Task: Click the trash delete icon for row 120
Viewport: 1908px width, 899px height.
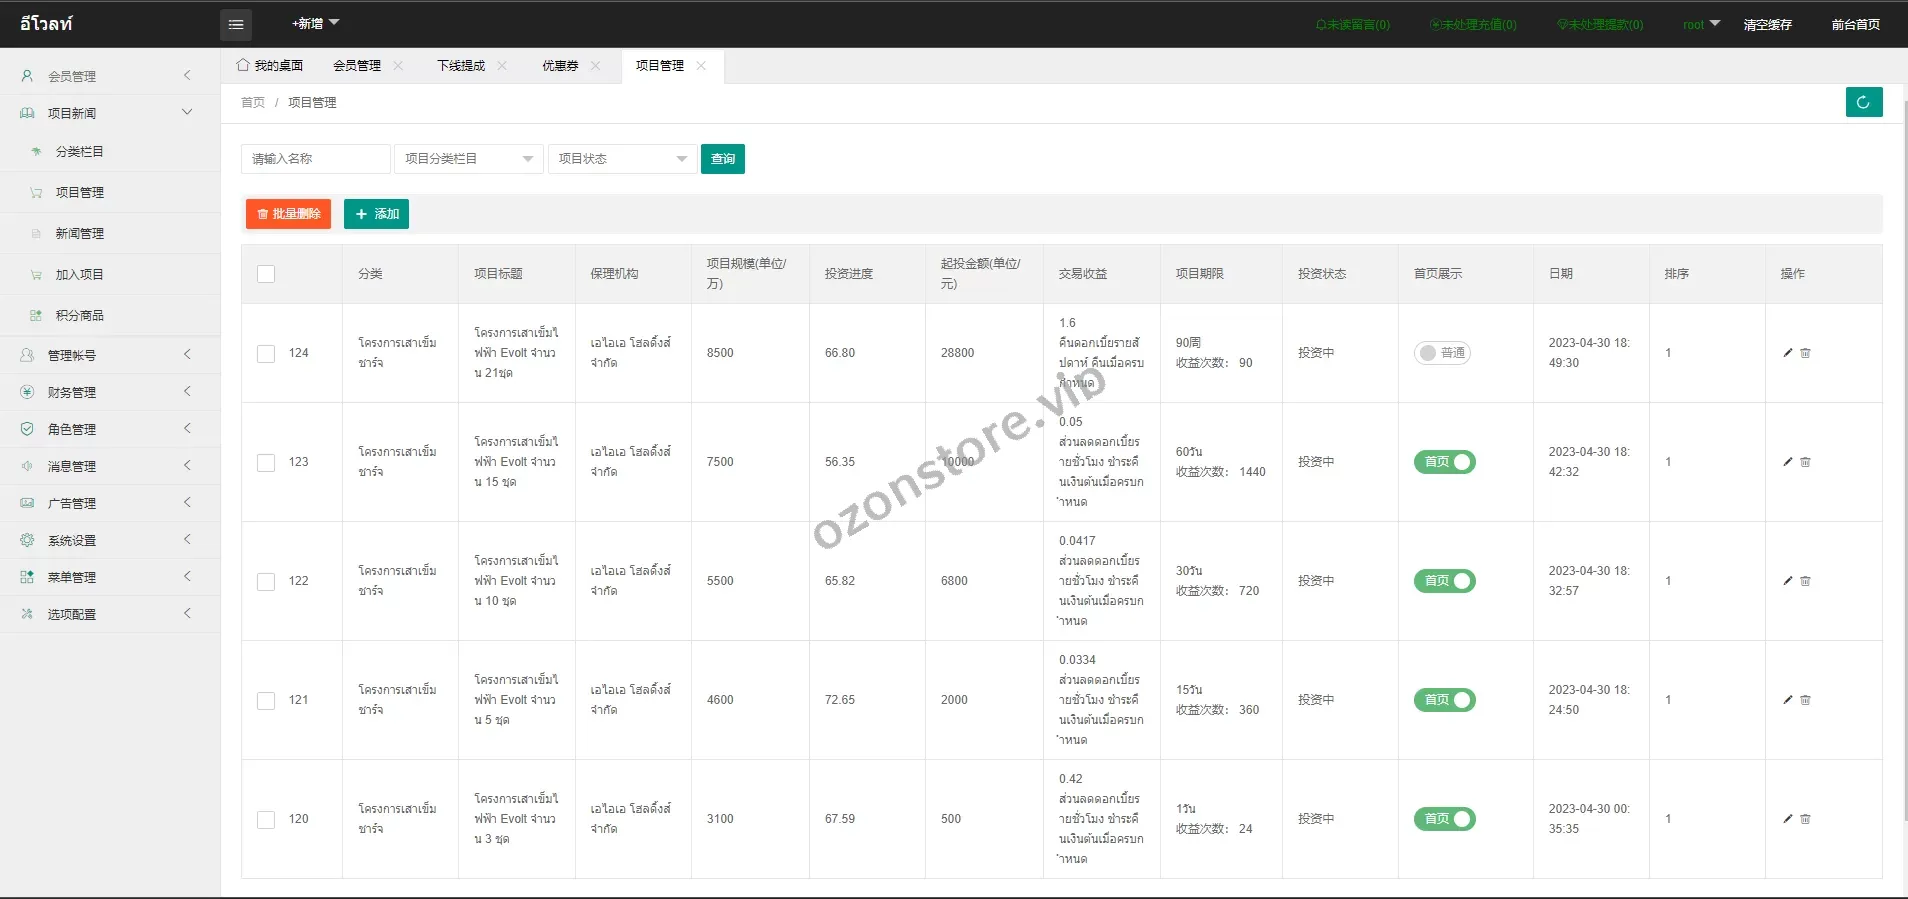Action: (x=1805, y=819)
